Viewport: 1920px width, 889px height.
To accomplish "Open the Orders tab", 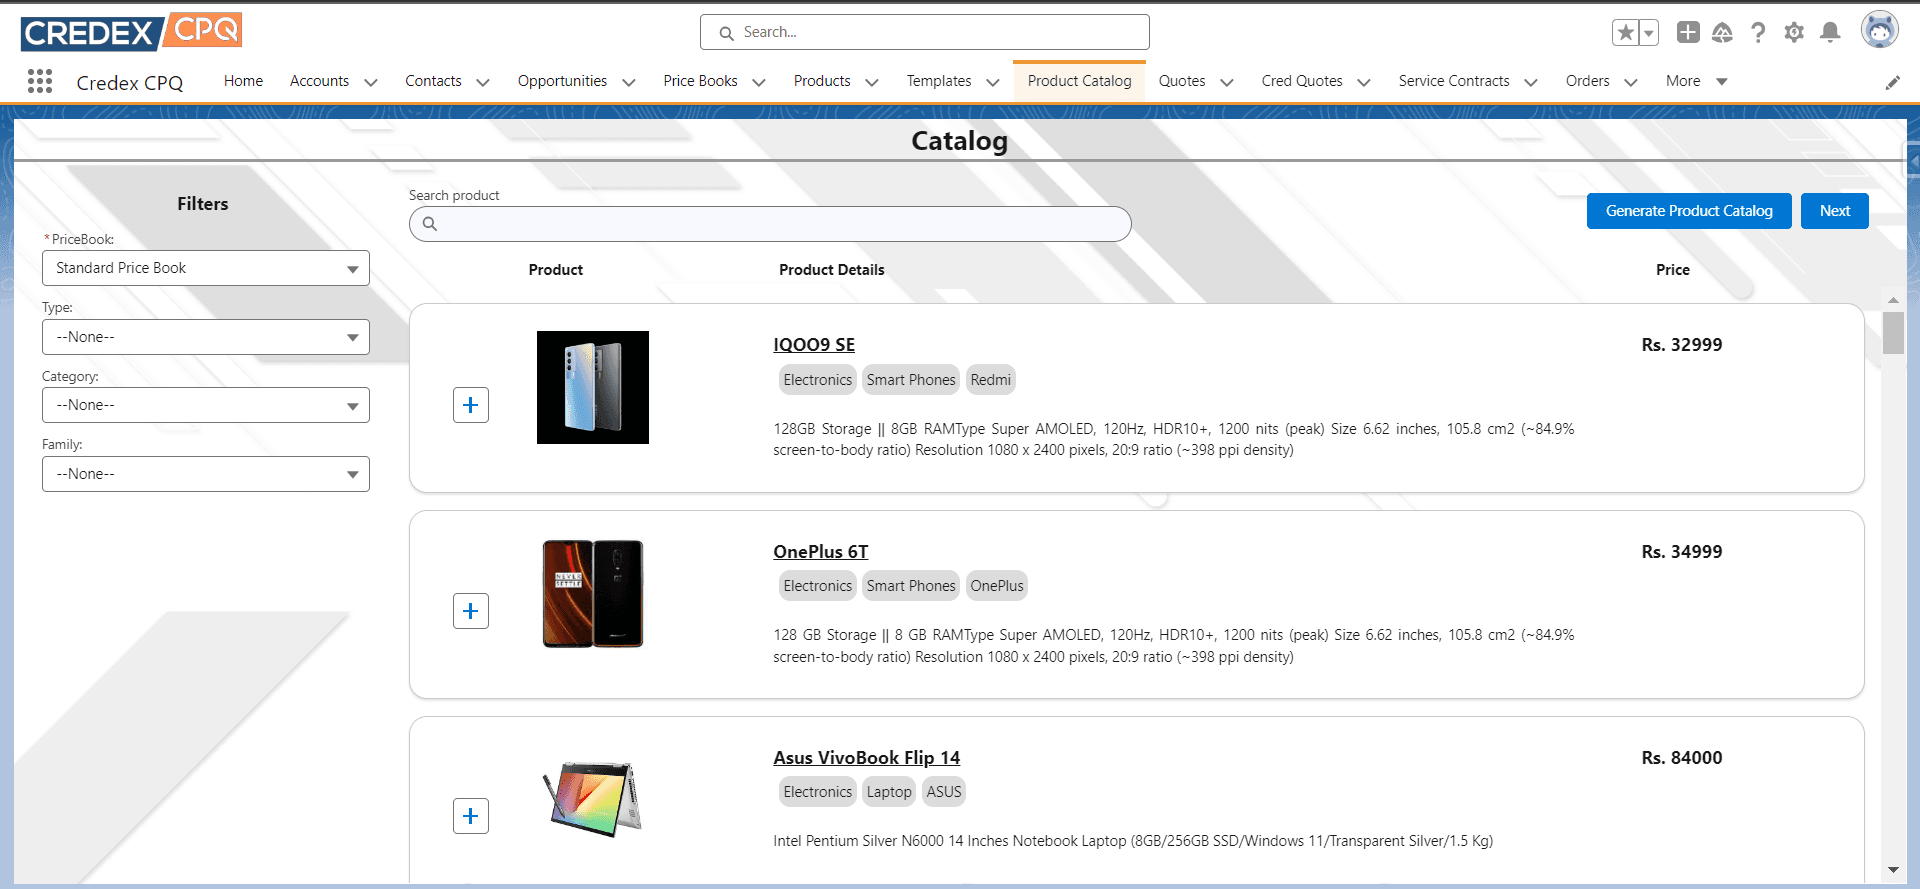I will point(1588,81).
